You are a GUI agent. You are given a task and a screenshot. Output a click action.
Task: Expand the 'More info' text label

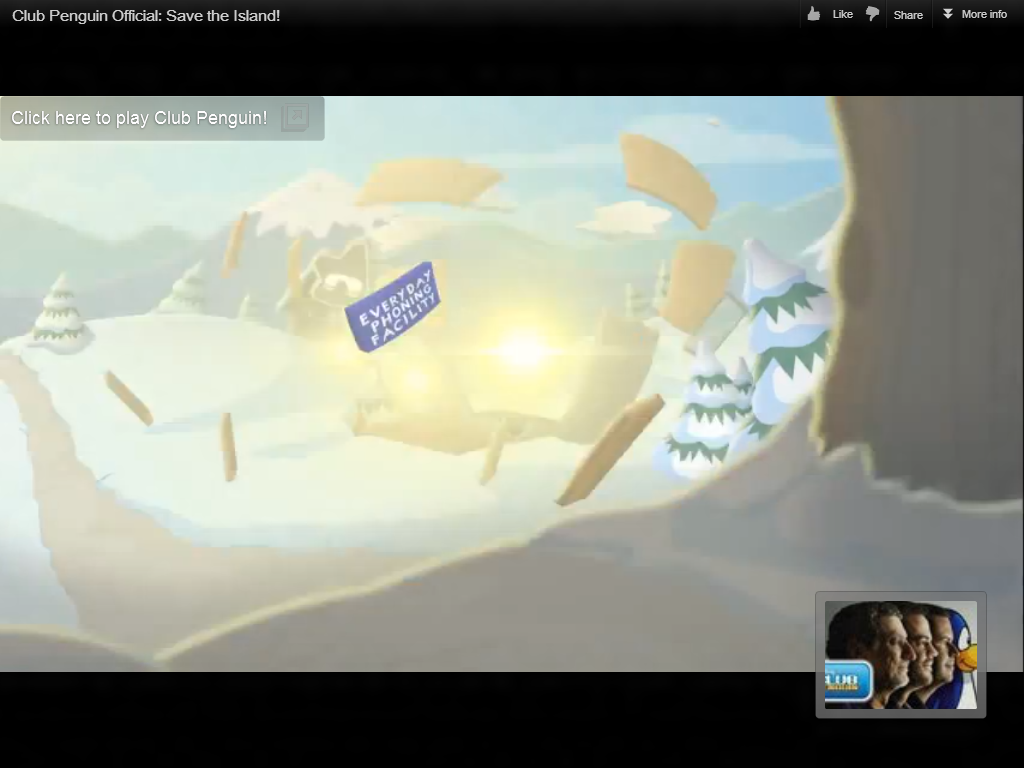[984, 14]
